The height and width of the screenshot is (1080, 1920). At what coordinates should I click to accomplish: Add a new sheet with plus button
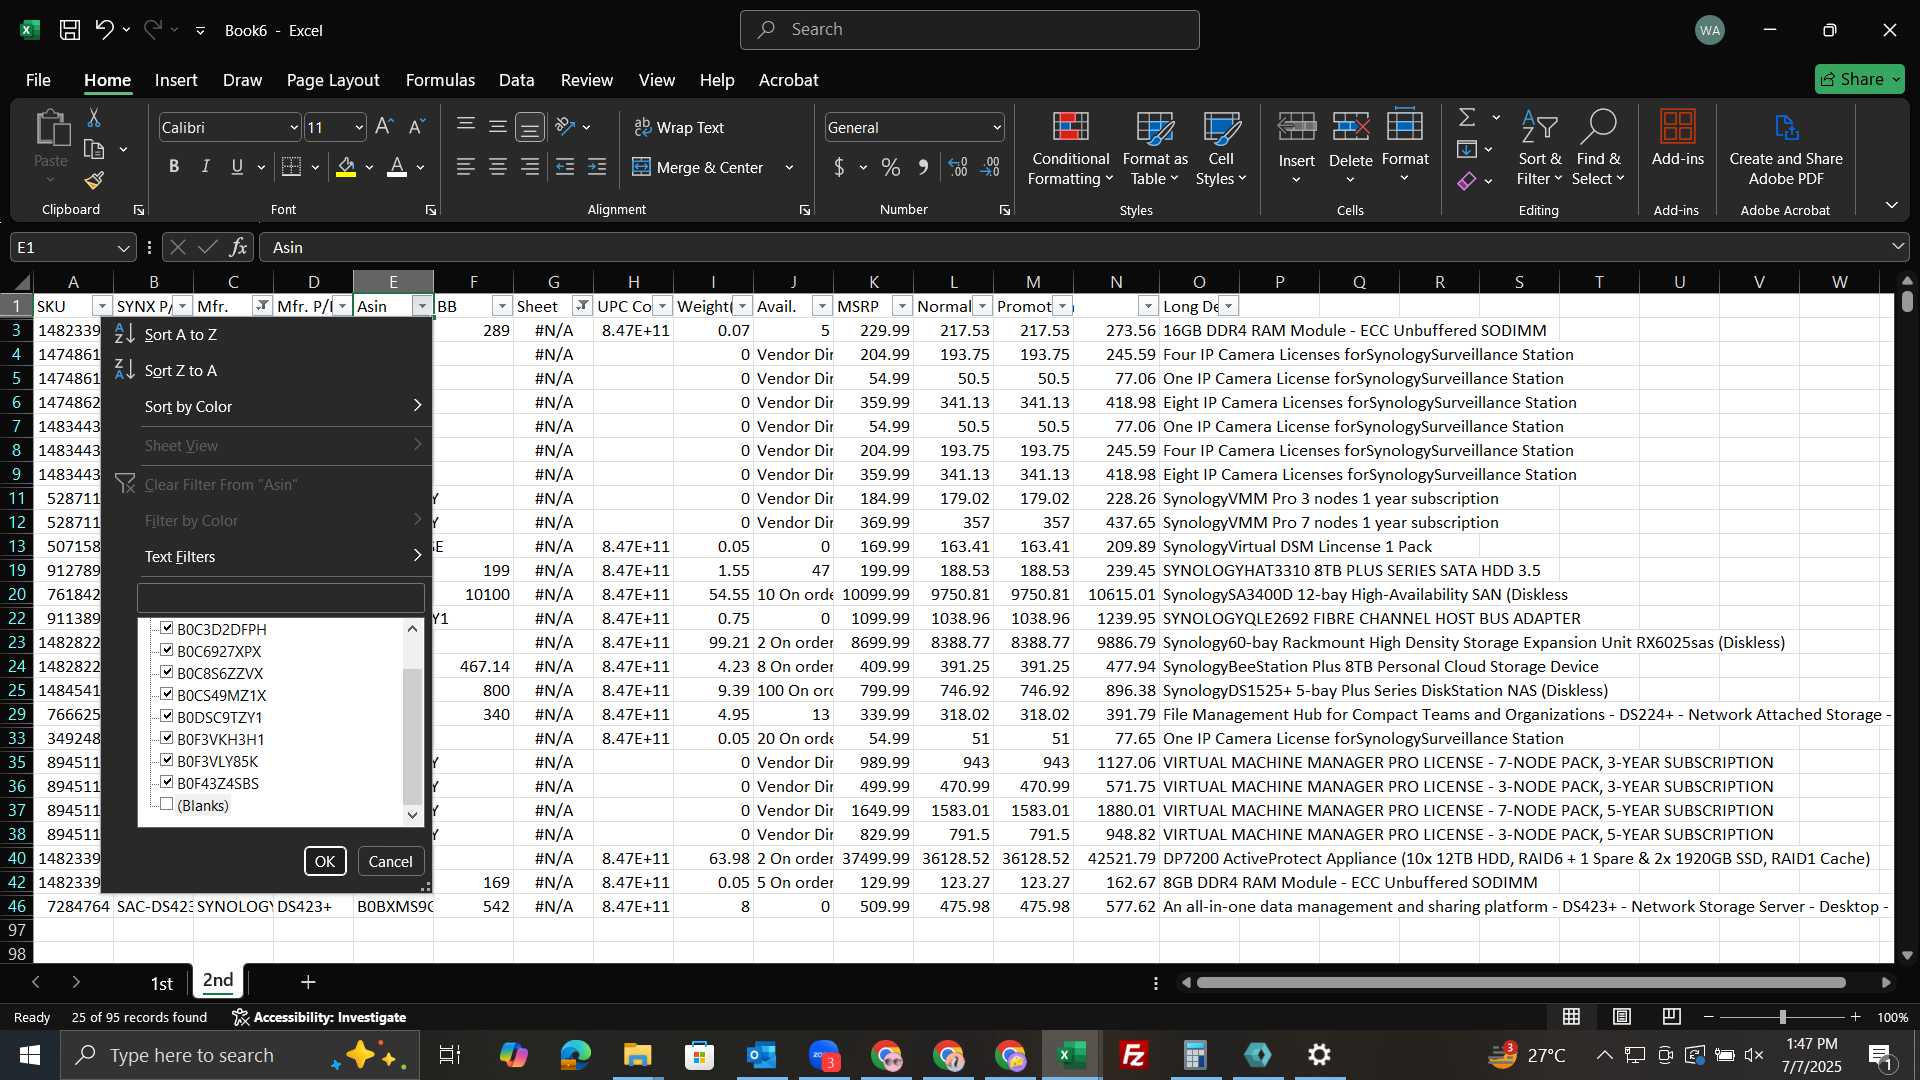tap(308, 982)
